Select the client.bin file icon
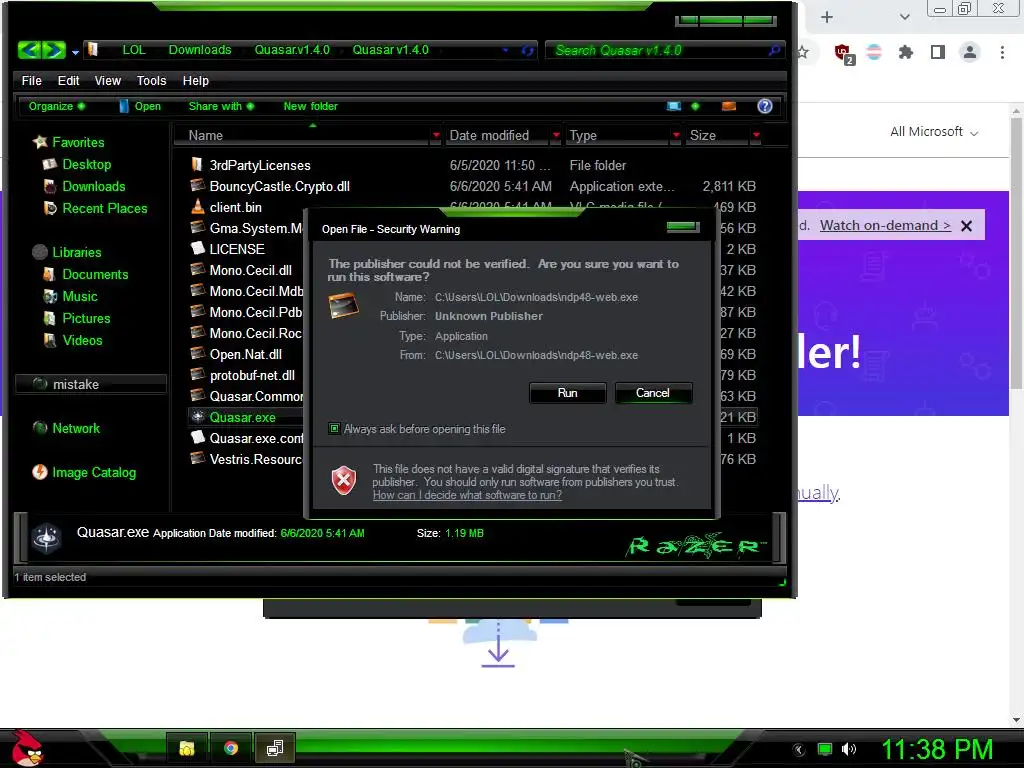This screenshot has height=768, width=1024. coord(197,206)
